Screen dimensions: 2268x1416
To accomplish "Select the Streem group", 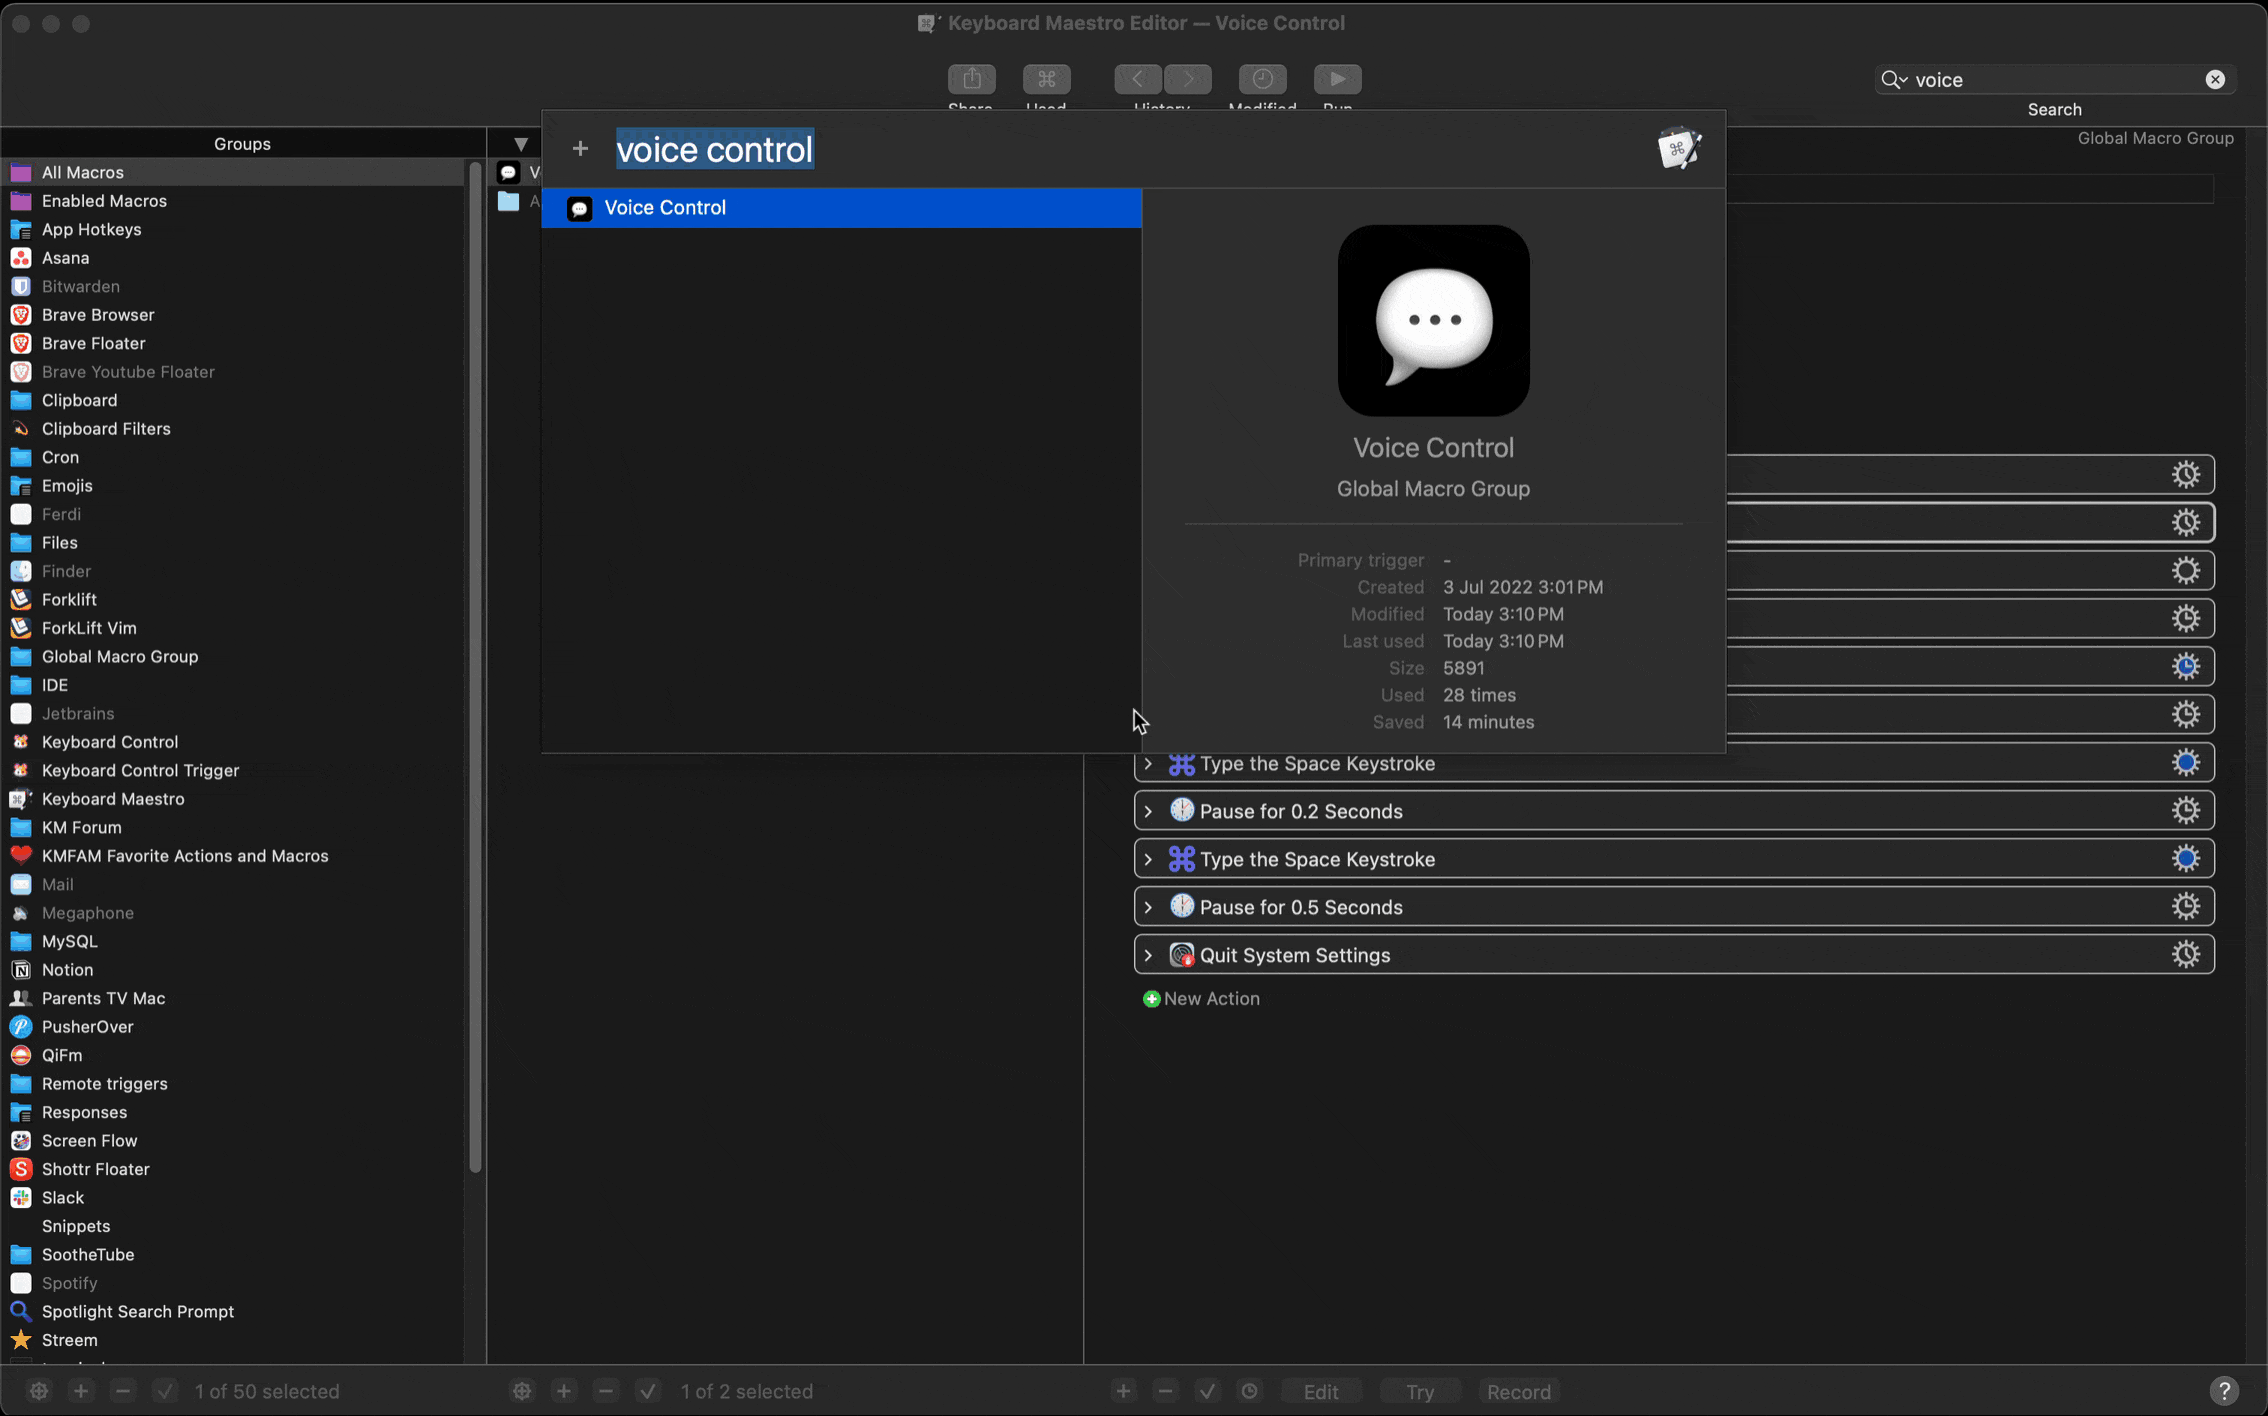I will [x=233, y=1340].
